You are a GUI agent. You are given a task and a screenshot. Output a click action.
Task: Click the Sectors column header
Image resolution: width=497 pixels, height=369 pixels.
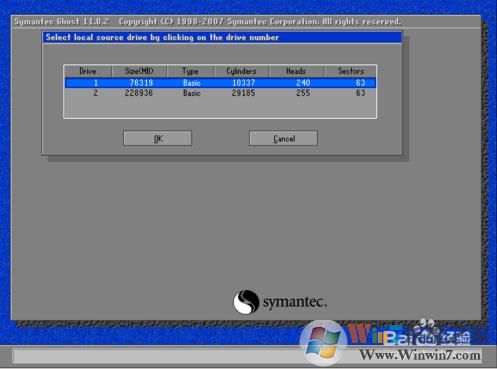[x=350, y=71]
